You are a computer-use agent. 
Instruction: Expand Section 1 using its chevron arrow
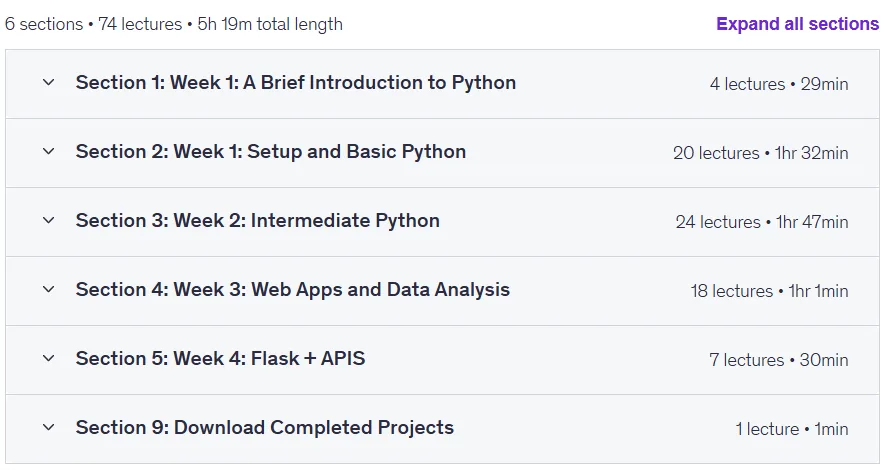pyautogui.click(x=49, y=82)
